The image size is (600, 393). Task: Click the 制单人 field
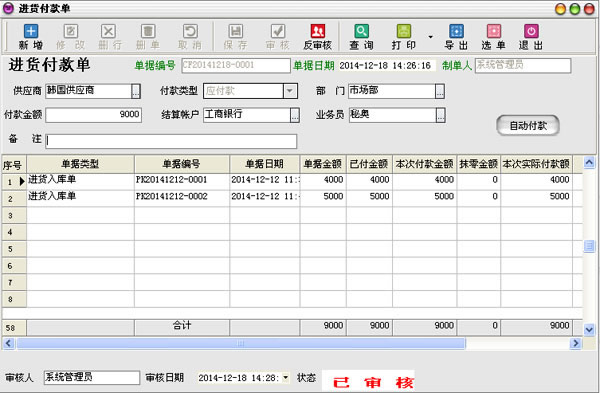(523, 65)
